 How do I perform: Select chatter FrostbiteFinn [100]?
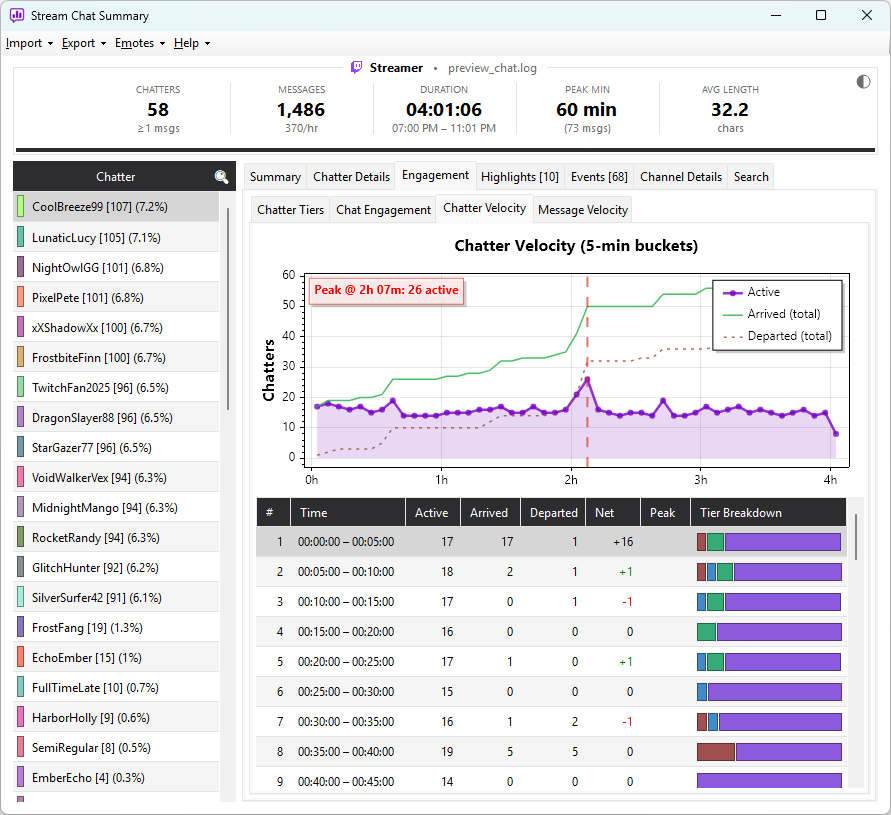click(x=116, y=357)
